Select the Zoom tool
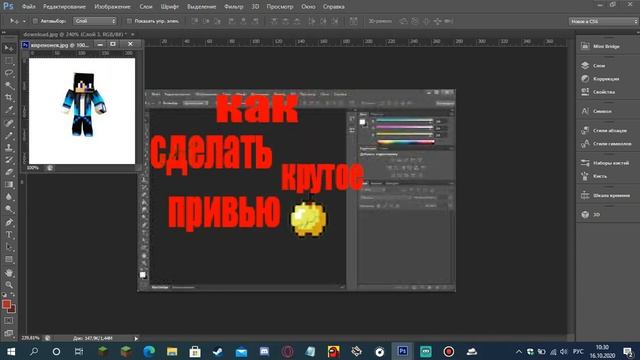Screen dimensions: 640x360 pyautogui.click(x=9, y=285)
